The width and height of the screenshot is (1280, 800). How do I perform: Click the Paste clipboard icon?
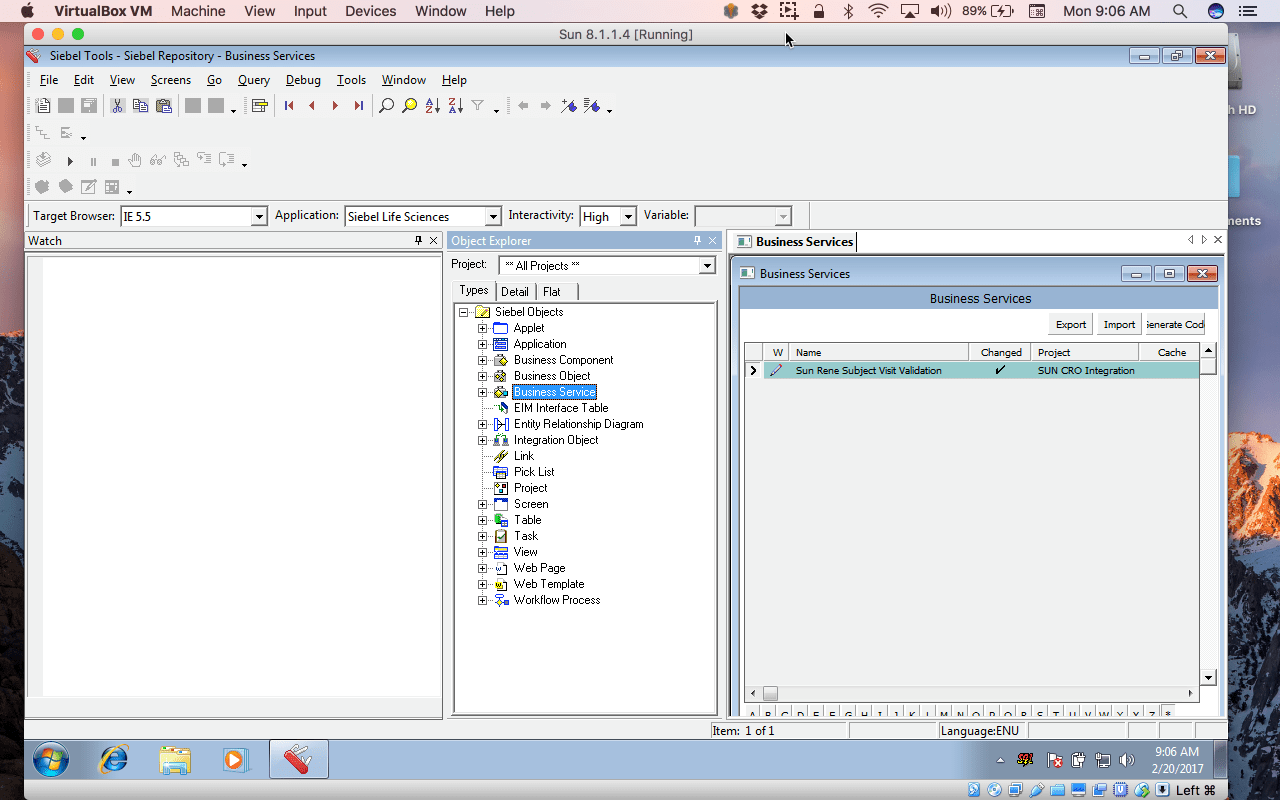tap(164, 106)
